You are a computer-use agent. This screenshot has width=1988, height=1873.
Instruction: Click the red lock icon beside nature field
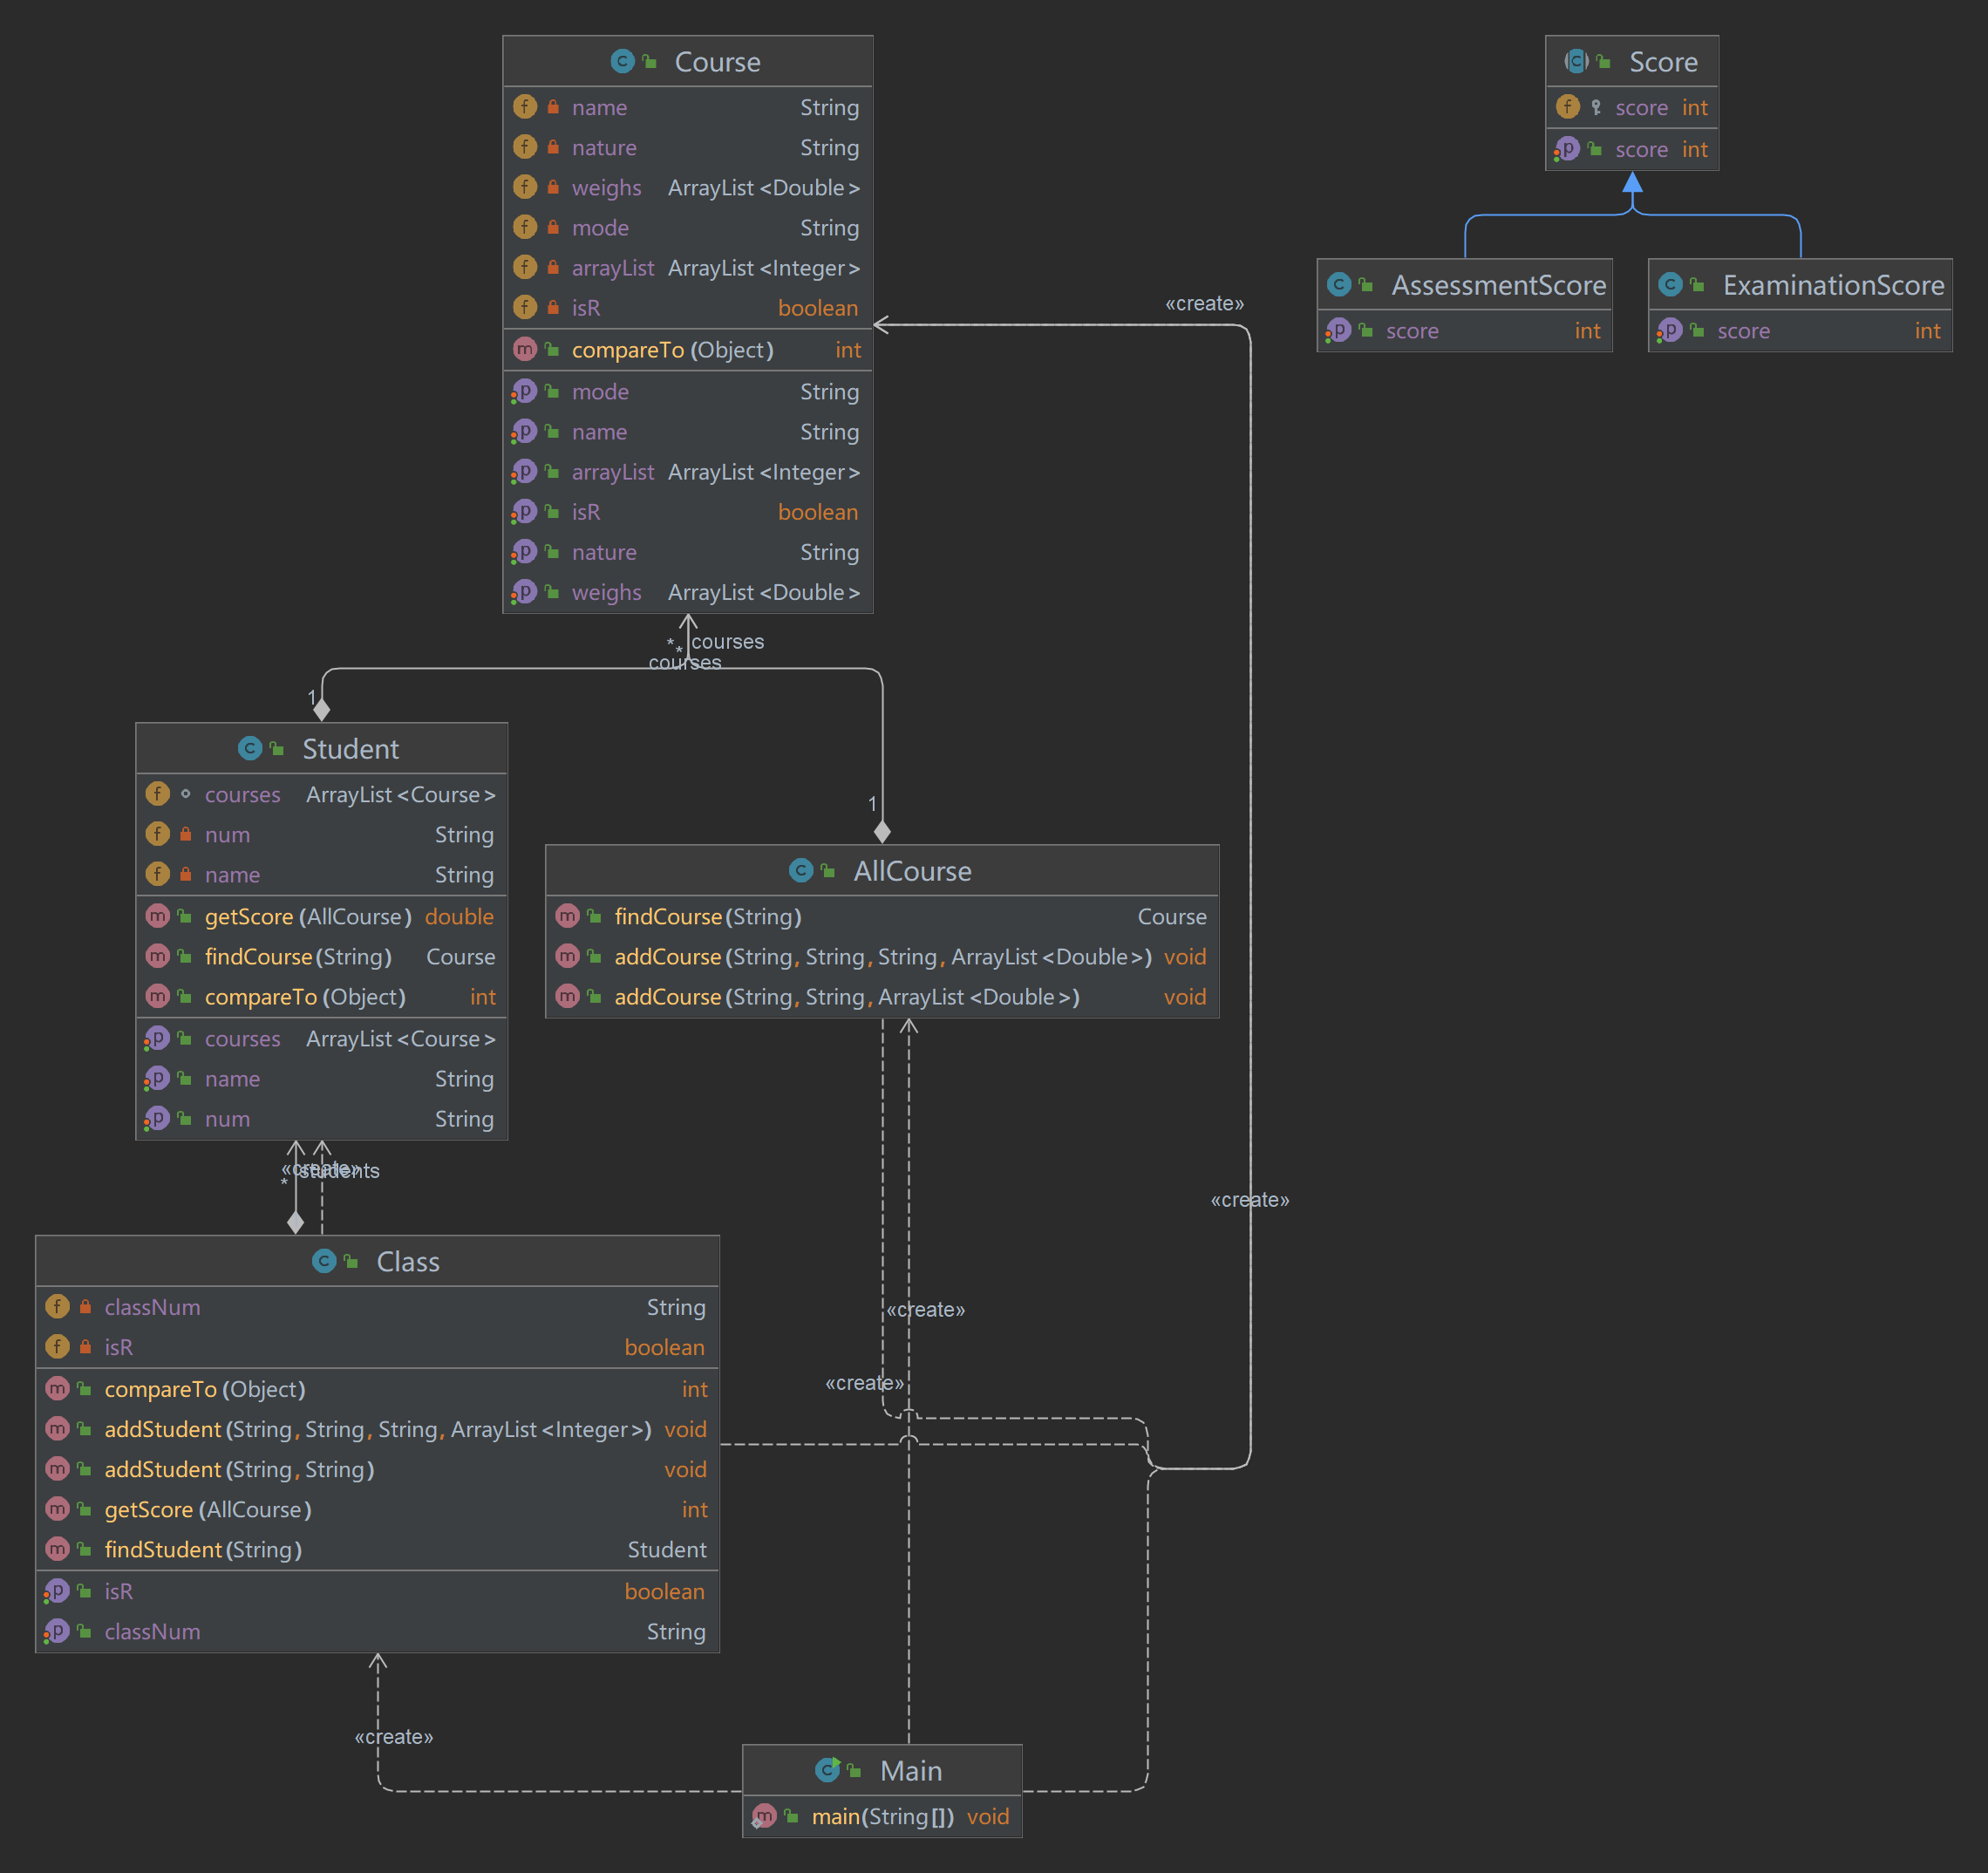click(x=553, y=147)
